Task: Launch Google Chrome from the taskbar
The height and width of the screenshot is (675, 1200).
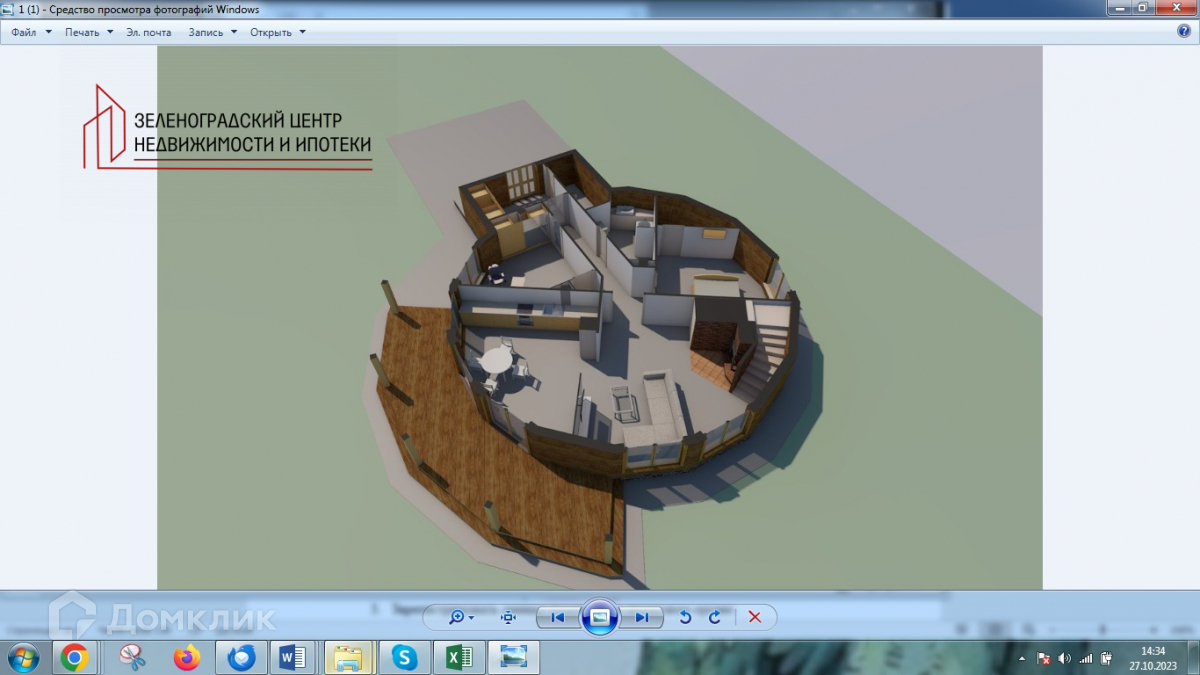Action: point(74,657)
